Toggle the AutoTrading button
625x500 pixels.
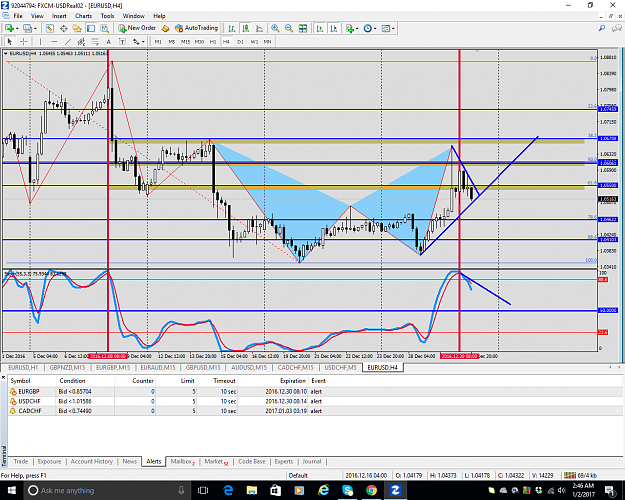click(x=197, y=28)
